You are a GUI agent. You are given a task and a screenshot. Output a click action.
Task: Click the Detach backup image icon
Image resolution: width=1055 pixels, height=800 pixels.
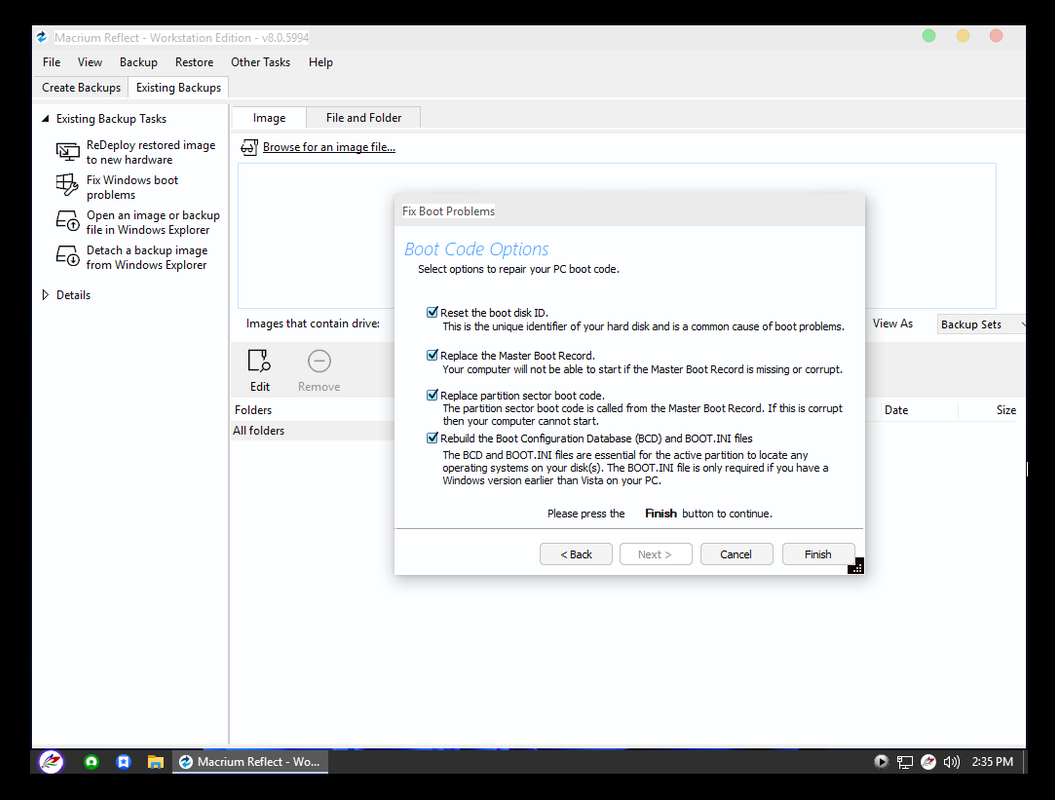67,256
